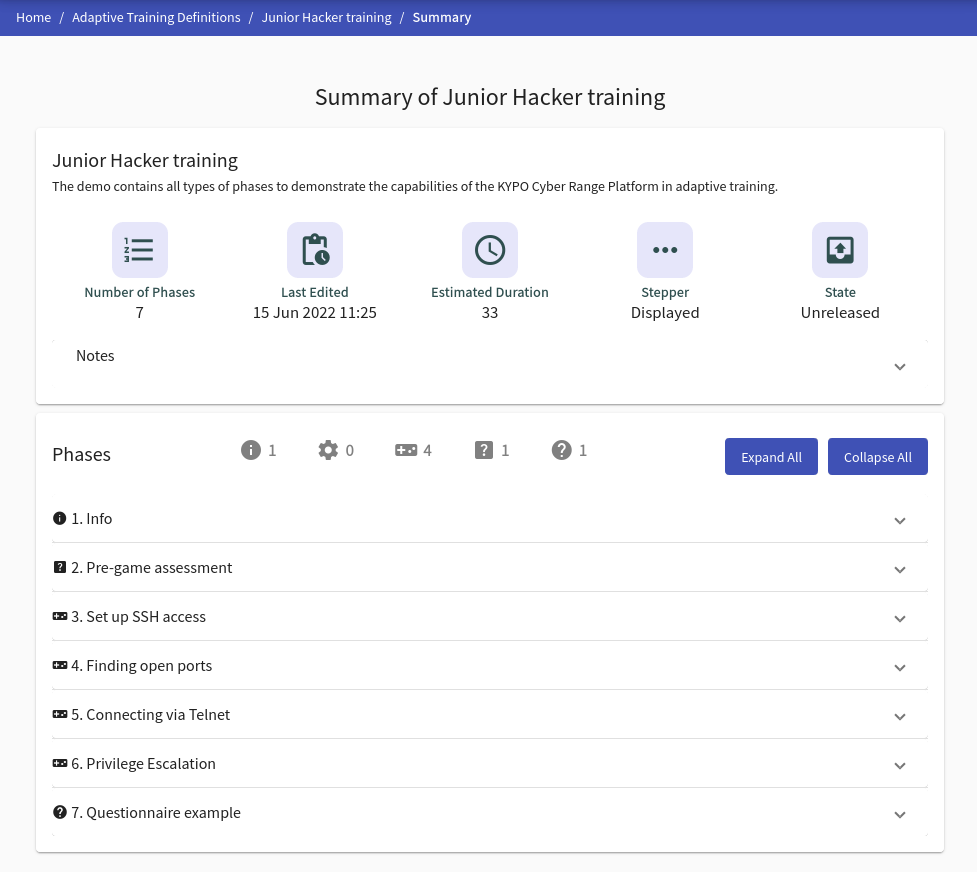
Task: Click the Estimated Duration clock icon
Action: [490, 250]
